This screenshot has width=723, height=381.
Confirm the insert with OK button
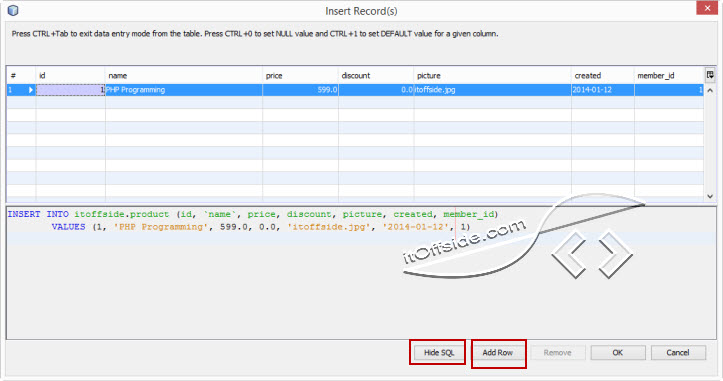(618, 352)
